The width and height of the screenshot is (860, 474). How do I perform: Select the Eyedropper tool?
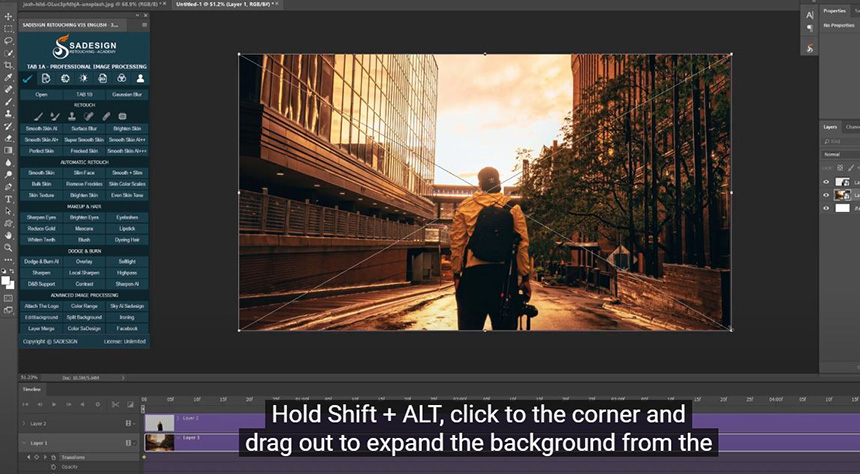click(8, 77)
